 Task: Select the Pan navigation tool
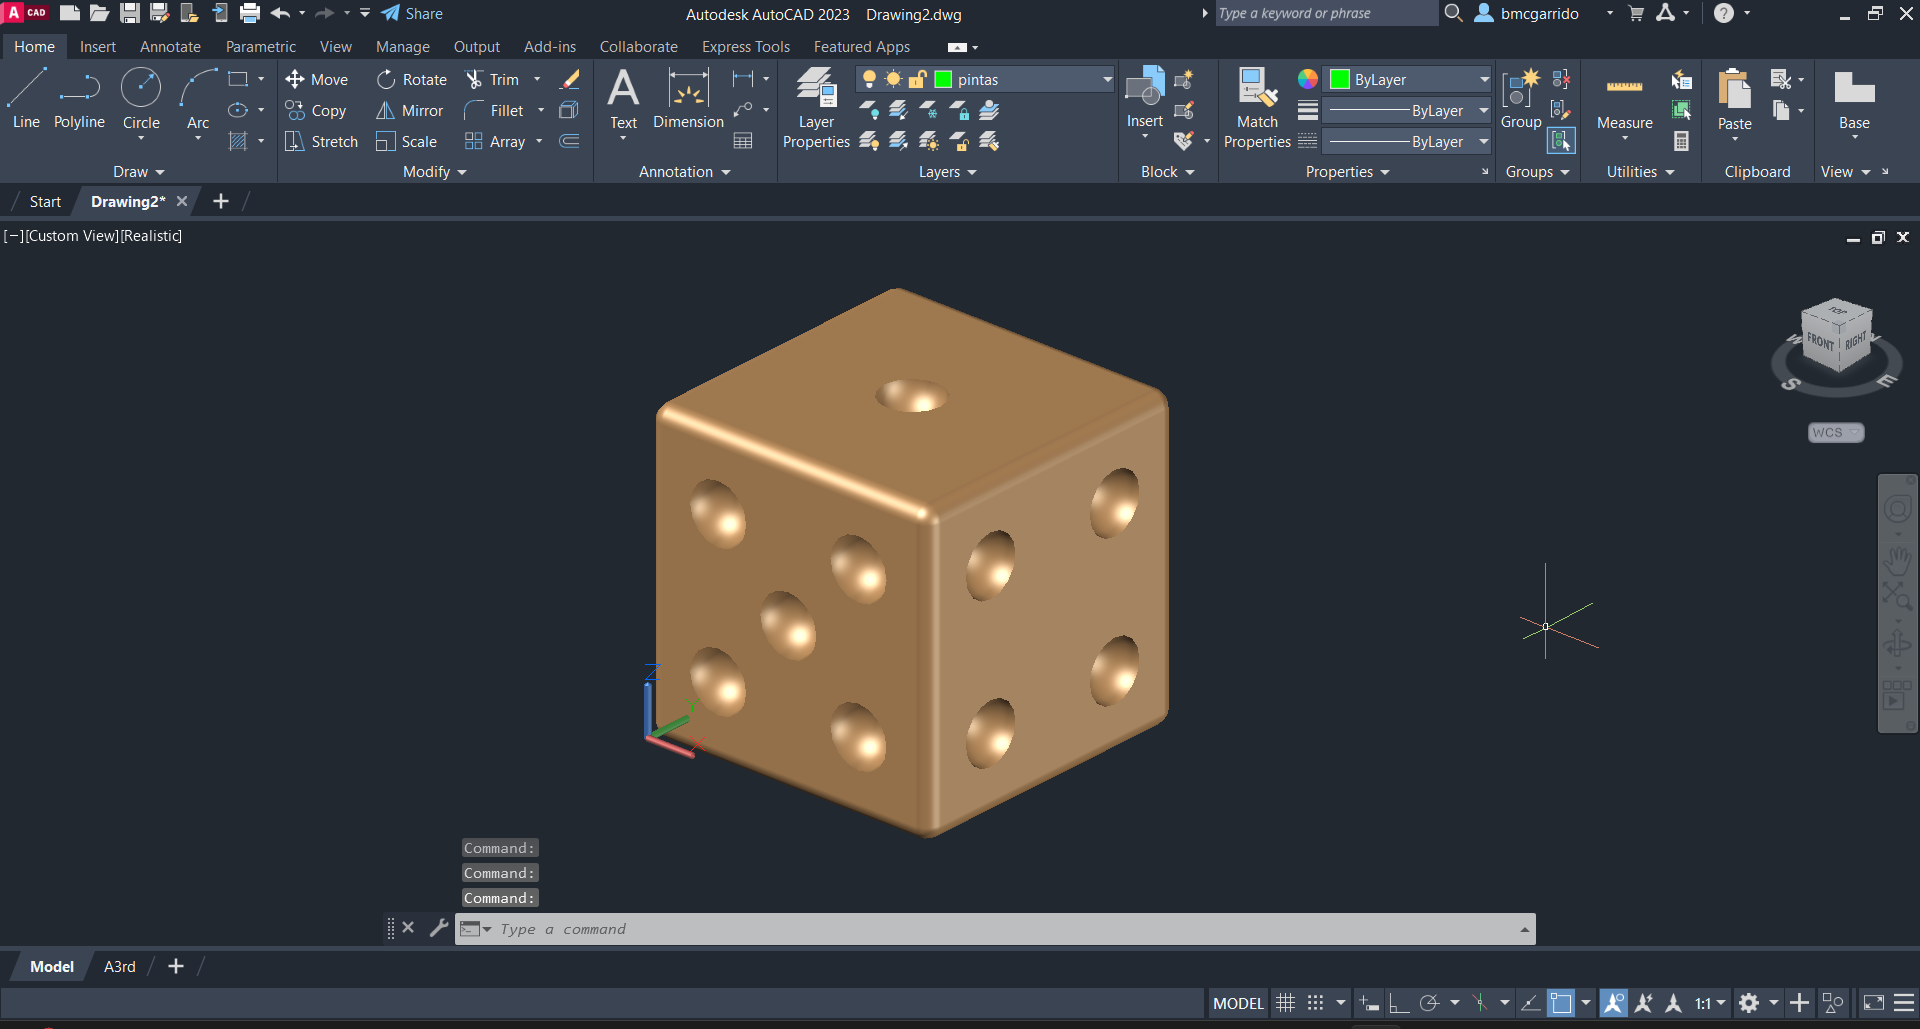(1897, 559)
